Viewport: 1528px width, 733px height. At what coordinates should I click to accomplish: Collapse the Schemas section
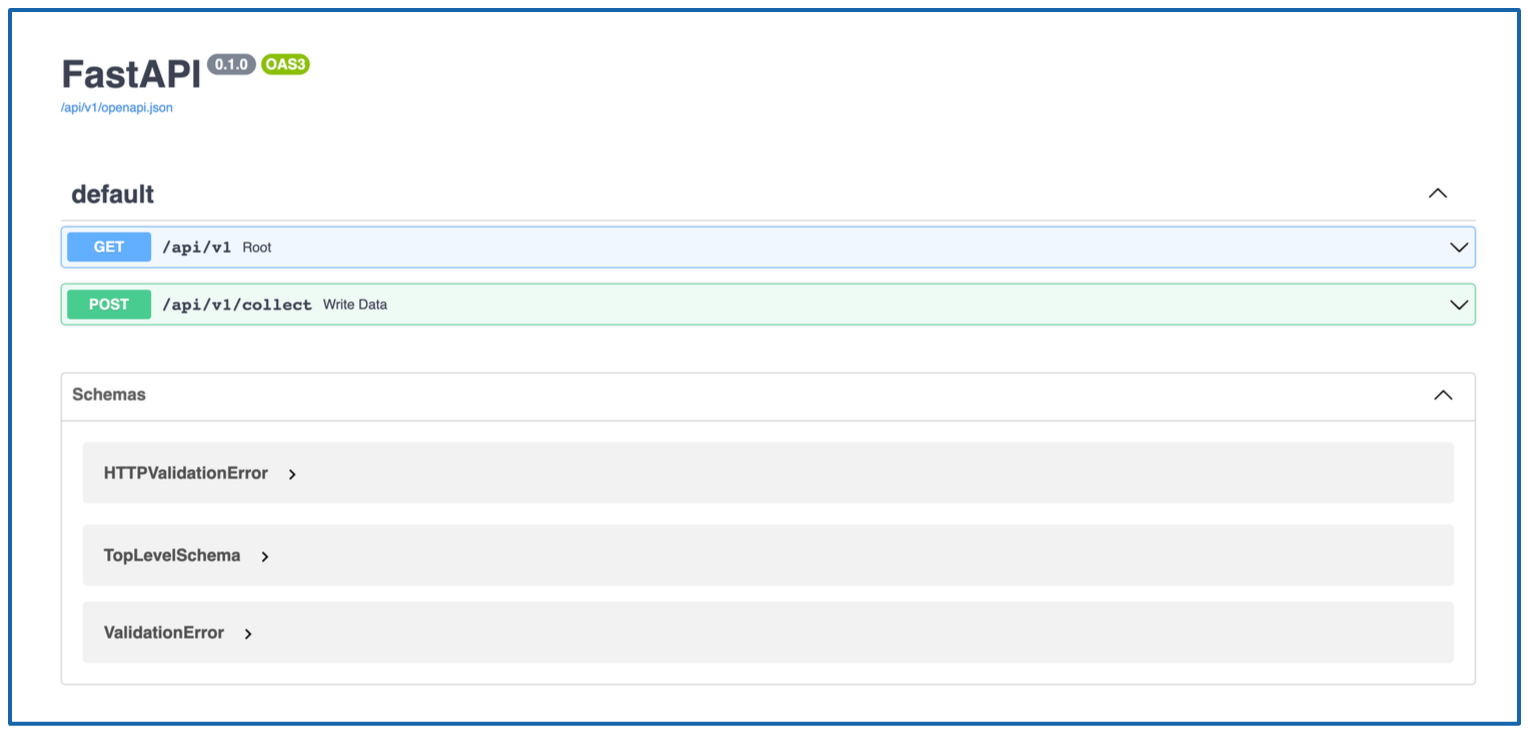1443,395
